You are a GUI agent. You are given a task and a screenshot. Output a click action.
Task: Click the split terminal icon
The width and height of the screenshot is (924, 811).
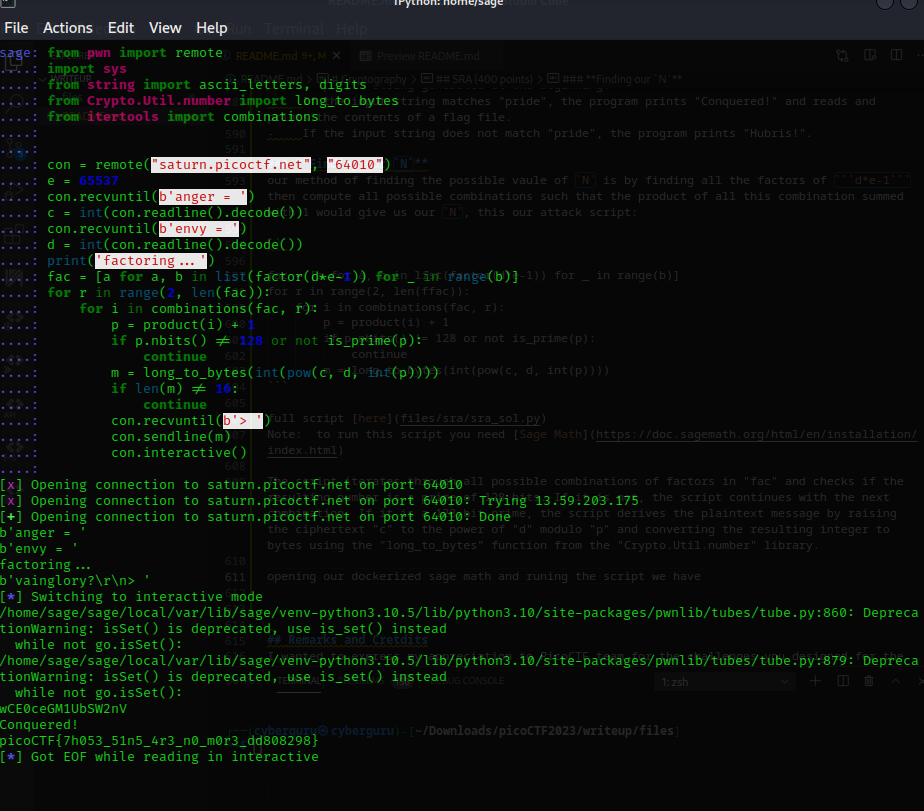pos(843,681)
